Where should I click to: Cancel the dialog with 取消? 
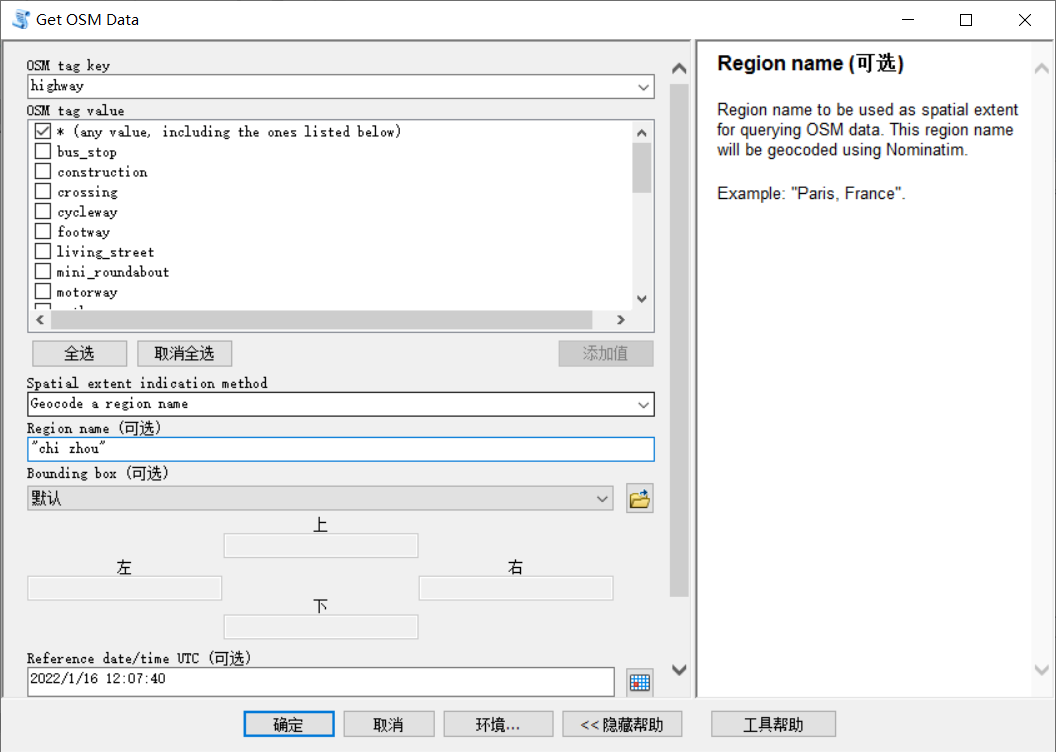pos(388,723)
